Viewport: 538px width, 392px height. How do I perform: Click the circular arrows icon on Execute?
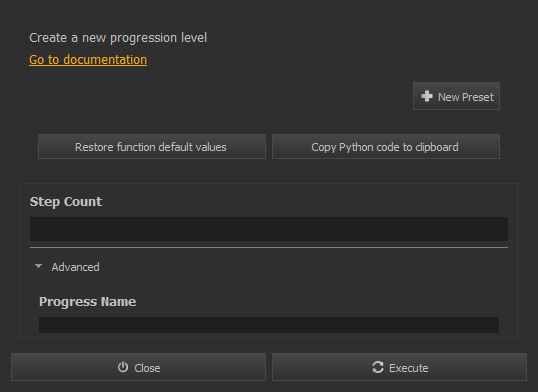coord(378,367)
